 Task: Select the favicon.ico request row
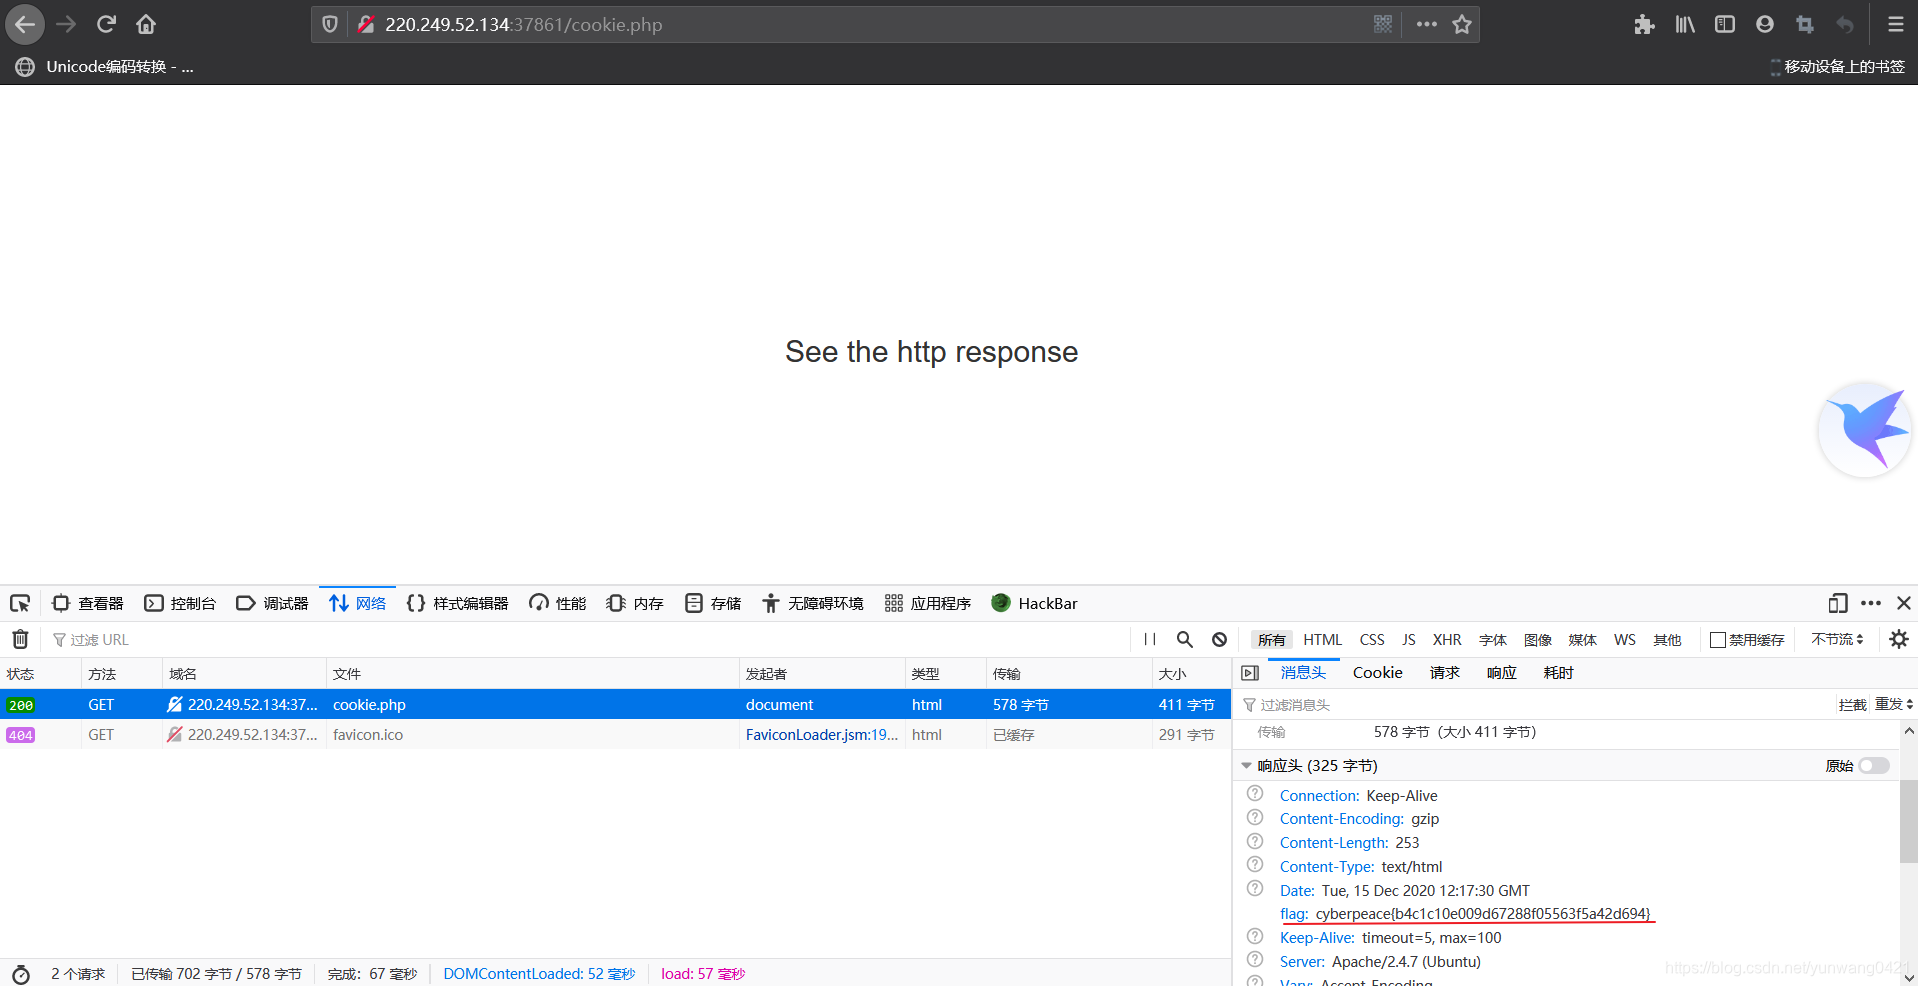pyautogui.click(x=615, y=734)
